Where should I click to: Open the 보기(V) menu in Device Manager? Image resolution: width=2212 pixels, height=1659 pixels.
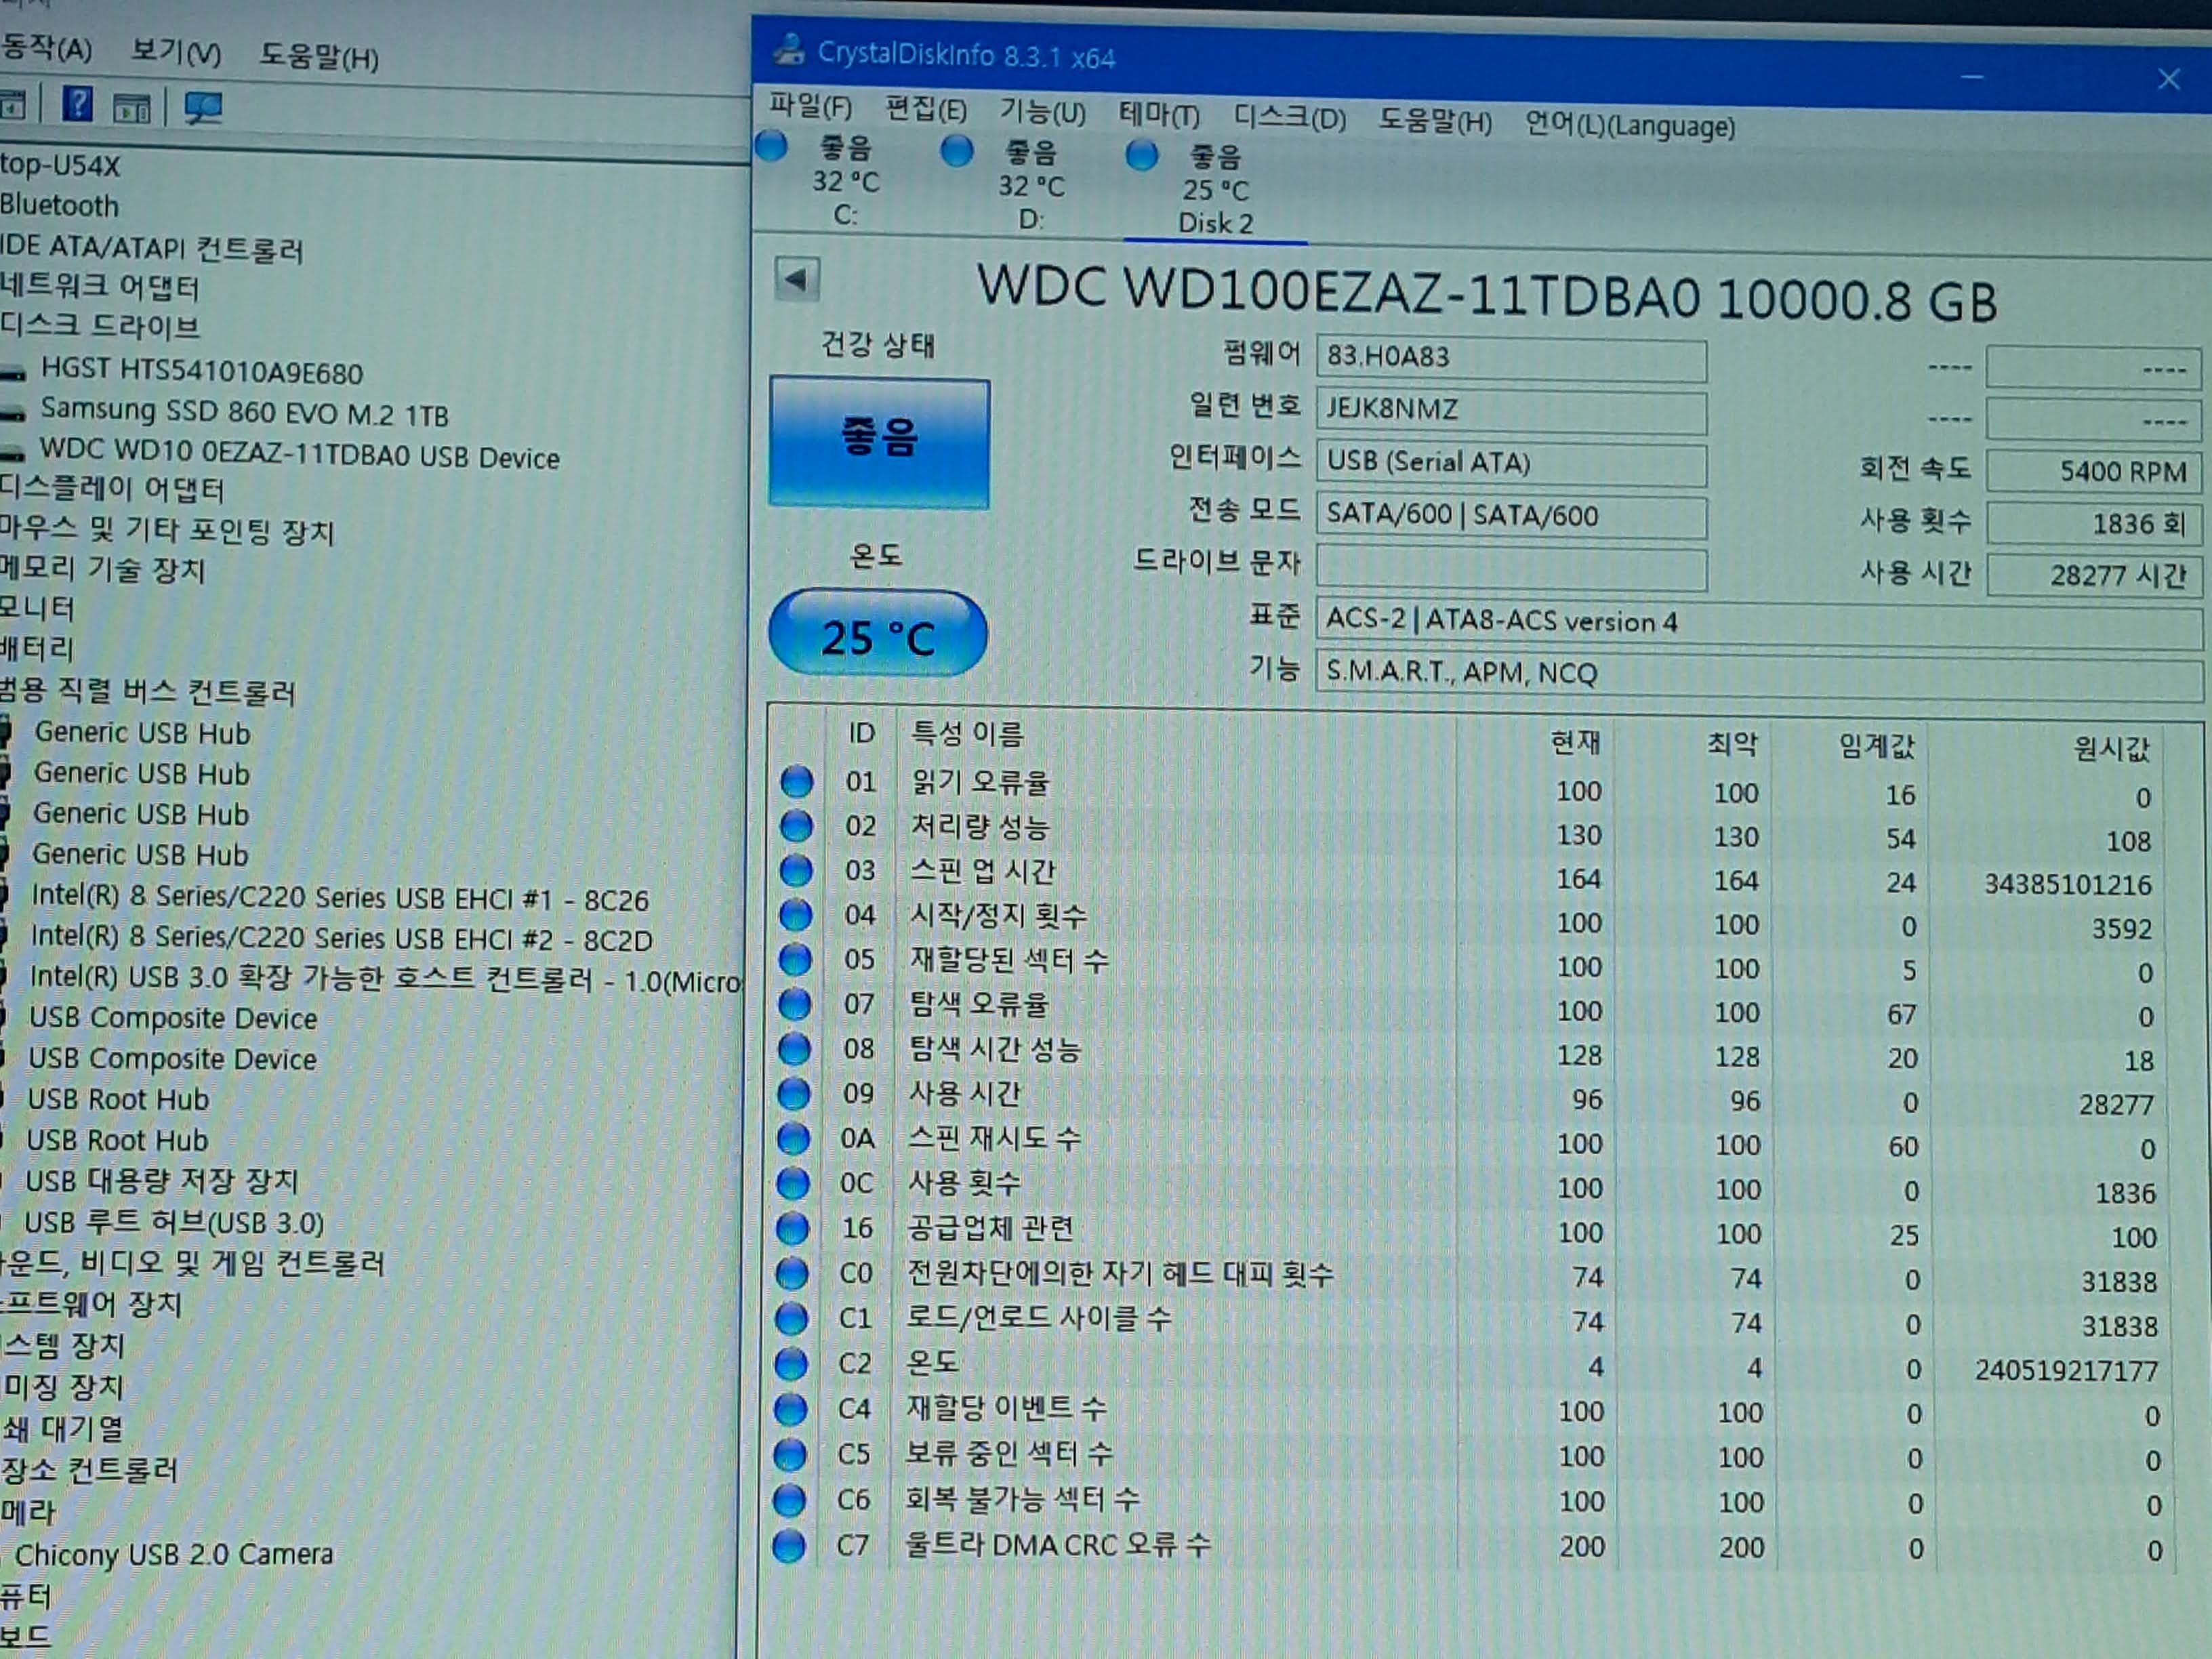point(176,51)
